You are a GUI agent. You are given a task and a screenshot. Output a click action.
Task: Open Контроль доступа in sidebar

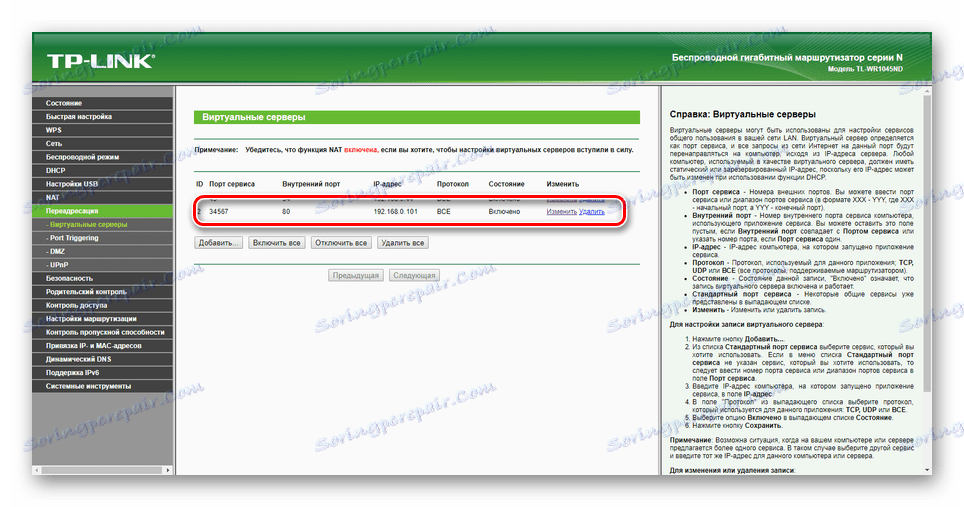click(x=103, y=305)
